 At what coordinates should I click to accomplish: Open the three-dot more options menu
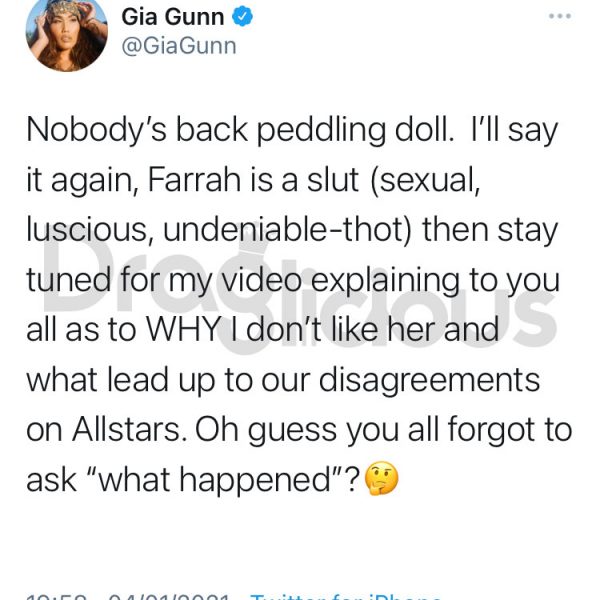pos(560,16)
